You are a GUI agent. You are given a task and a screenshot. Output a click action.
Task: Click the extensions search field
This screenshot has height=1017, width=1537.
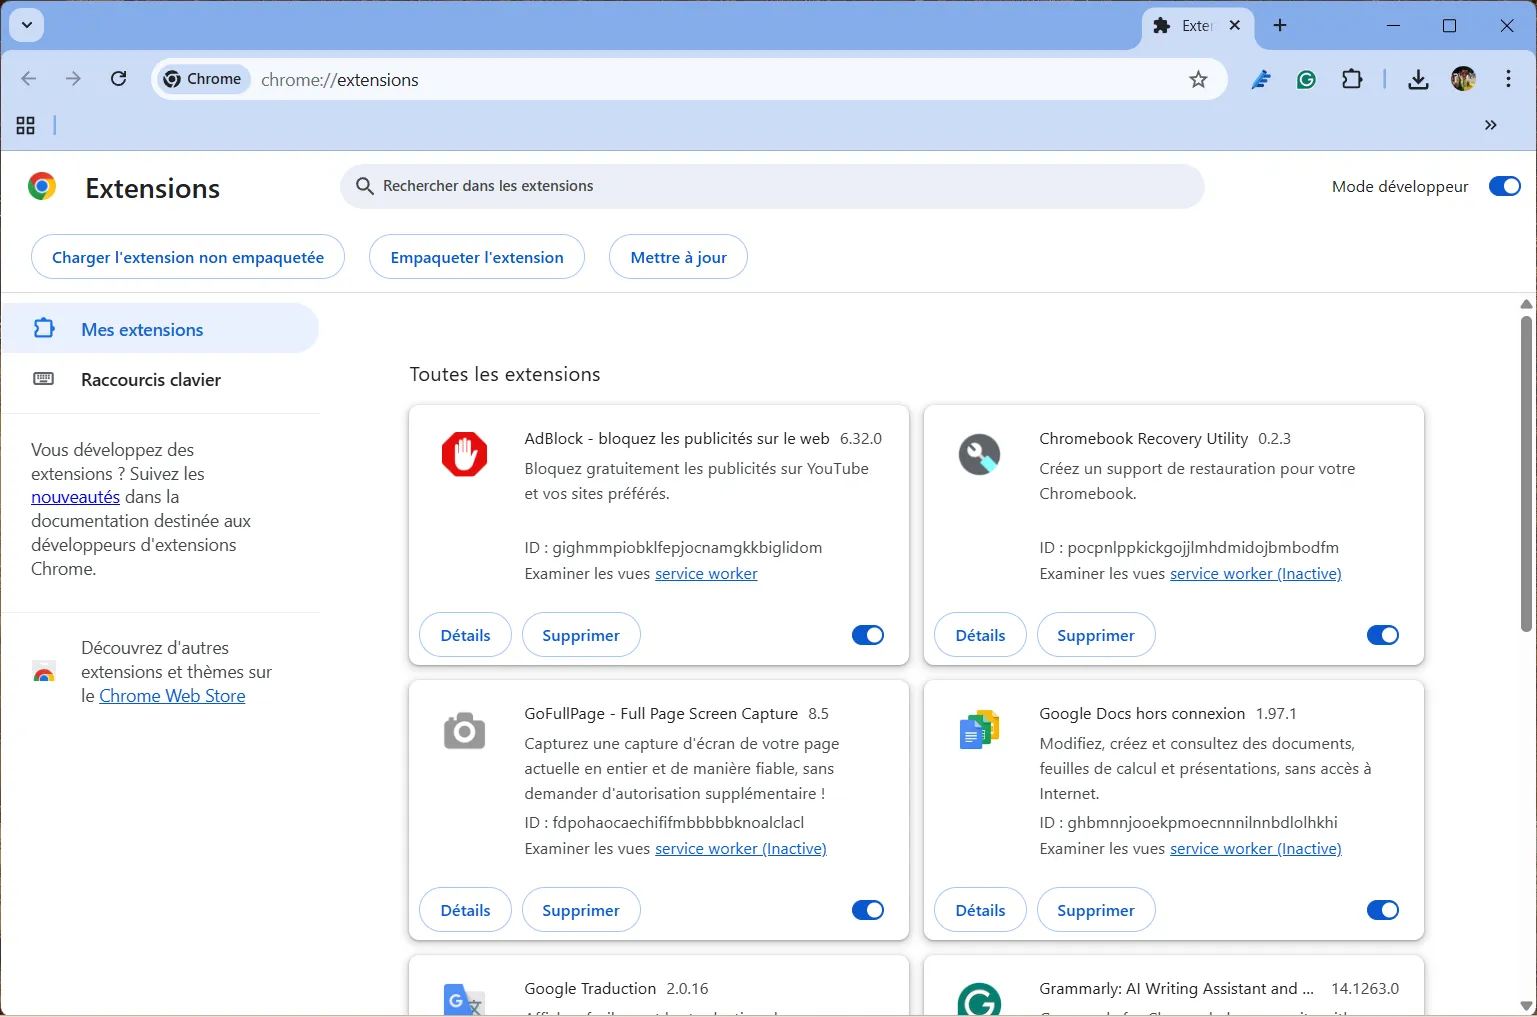tap(772, 186)
